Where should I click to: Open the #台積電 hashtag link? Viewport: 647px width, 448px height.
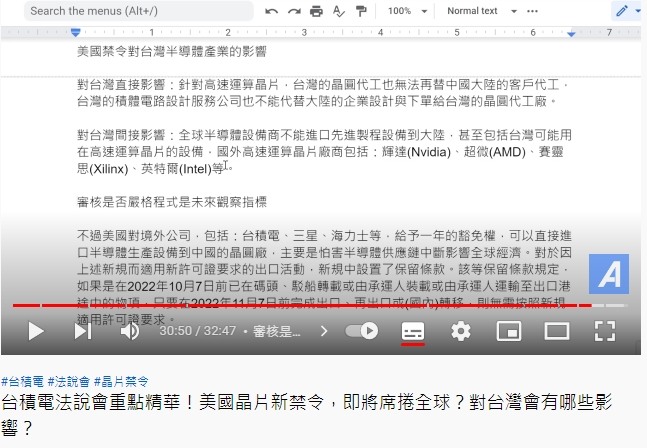point(22,382)
